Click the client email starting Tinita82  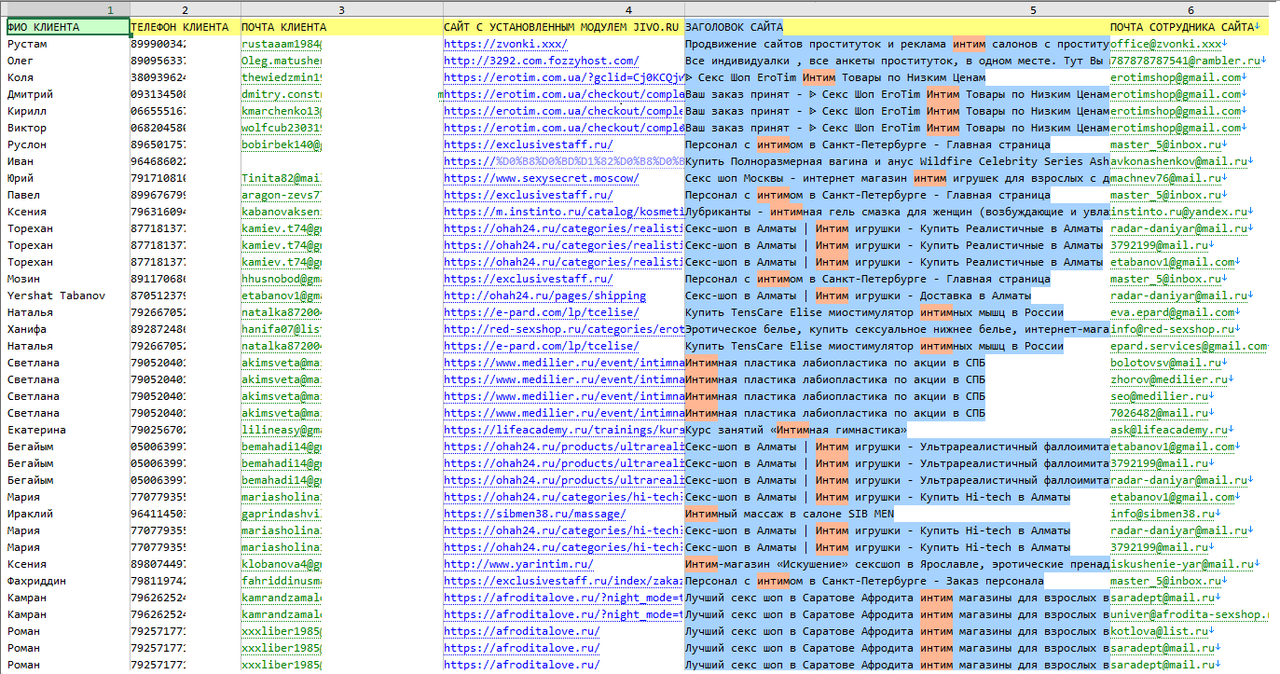pyautogui.click(x=281, y=178)
